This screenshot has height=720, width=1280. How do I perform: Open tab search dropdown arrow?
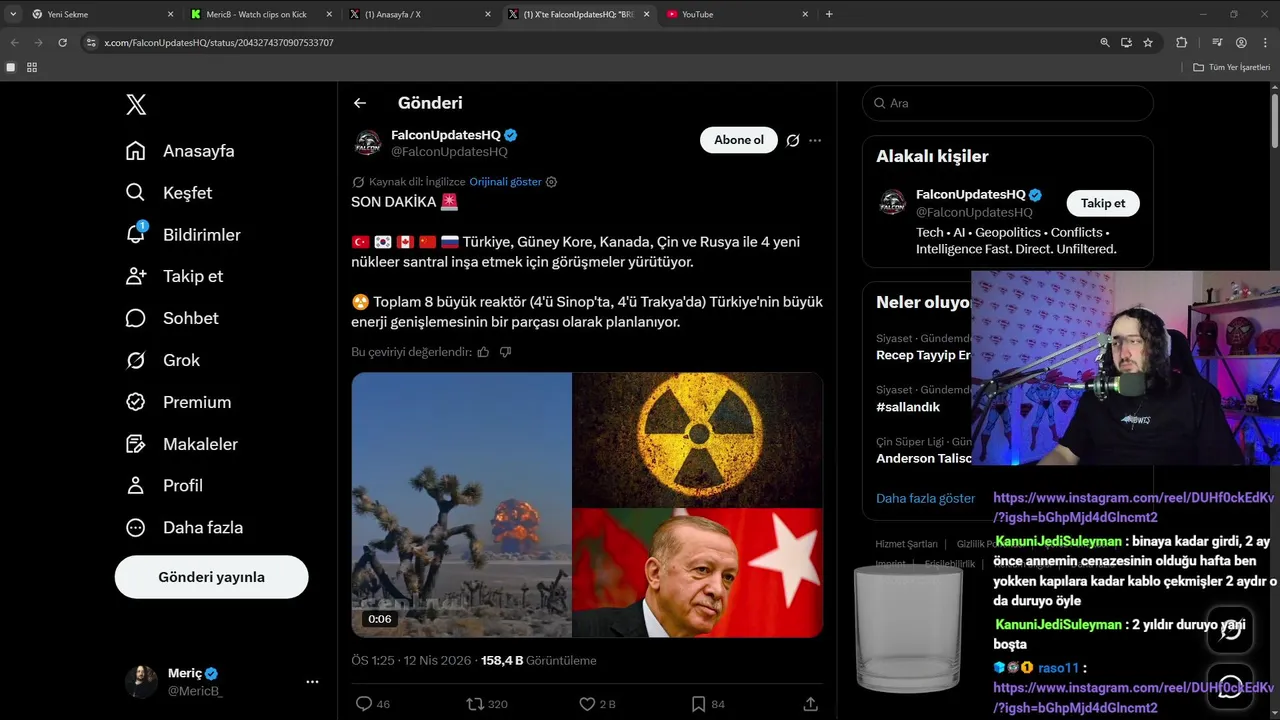click(12, 14)
